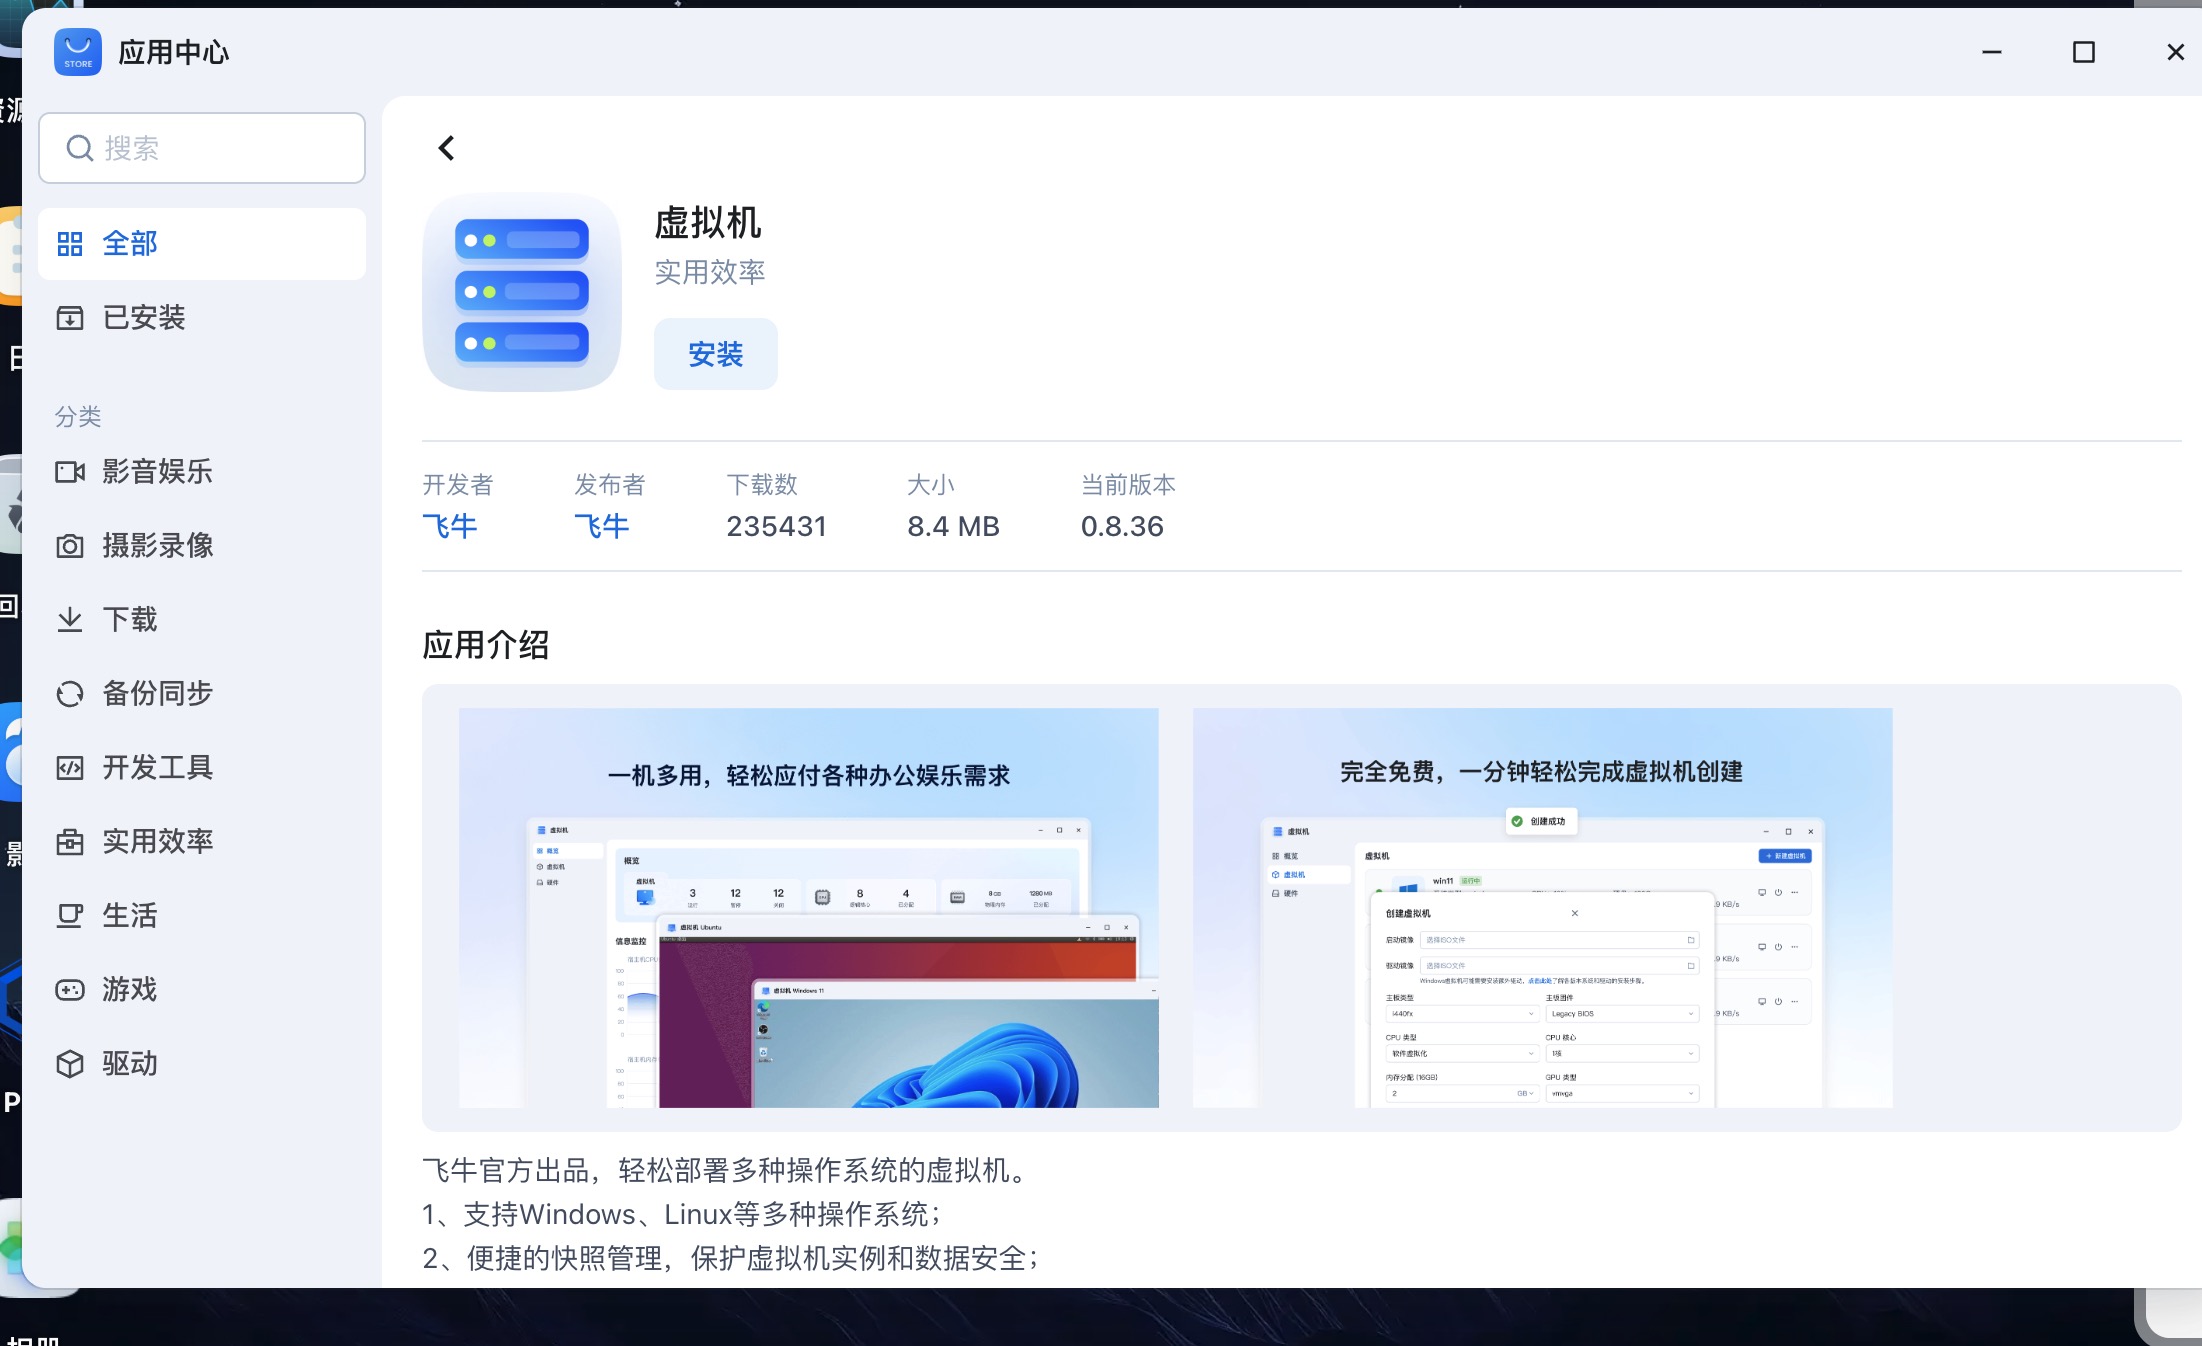This screenshot has width=2202, height=1346.
Task: Click the 虚拟机 app title
Action: click(708, 222)
